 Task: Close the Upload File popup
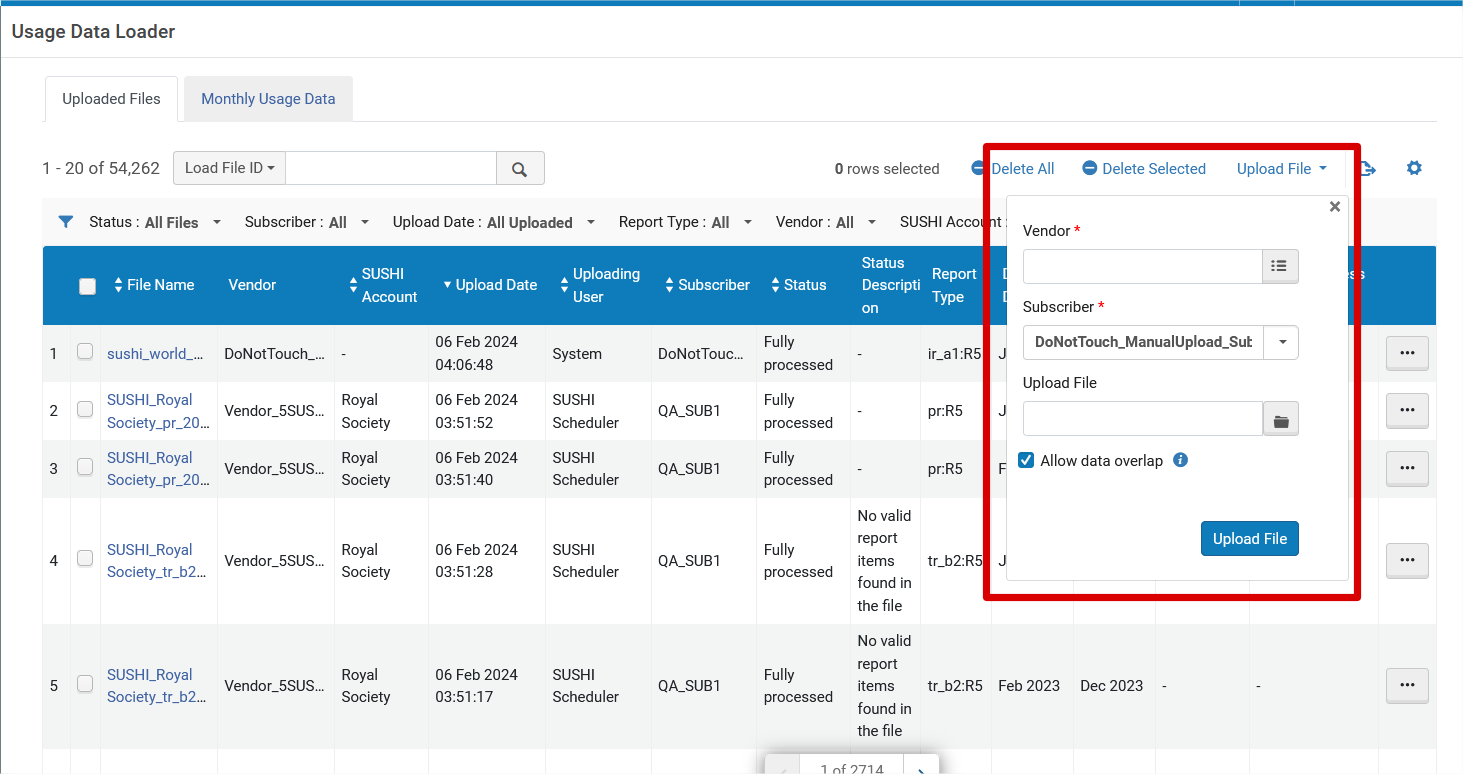1335,207
